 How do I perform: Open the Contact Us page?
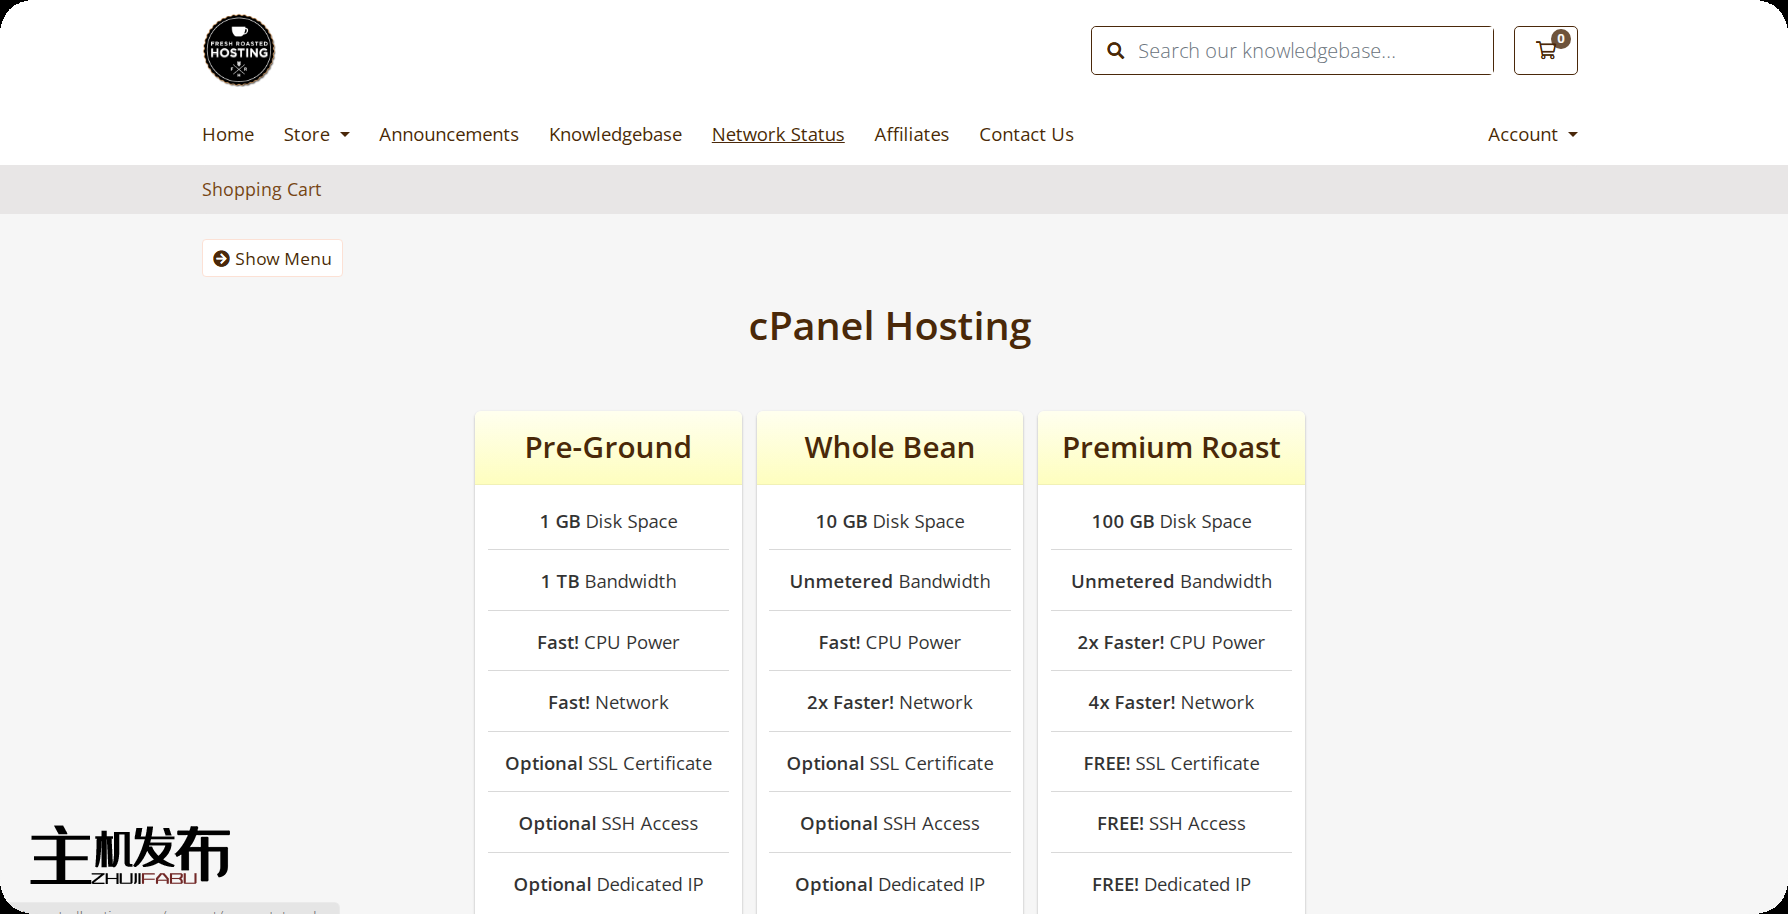[1026, 135]
